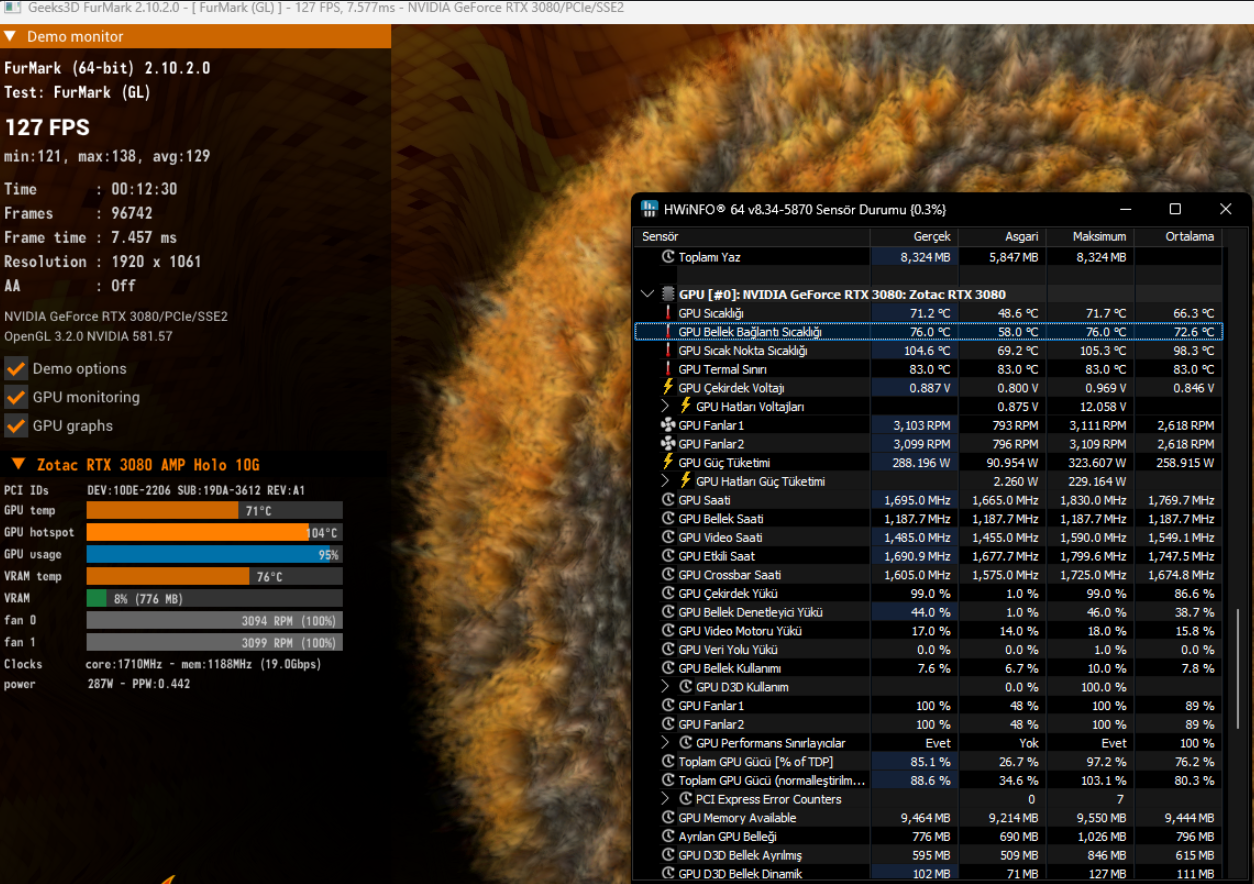
Task: Expand the GPU Hatları Güç Tüketimi row
Action: click(x=666, y=481)
